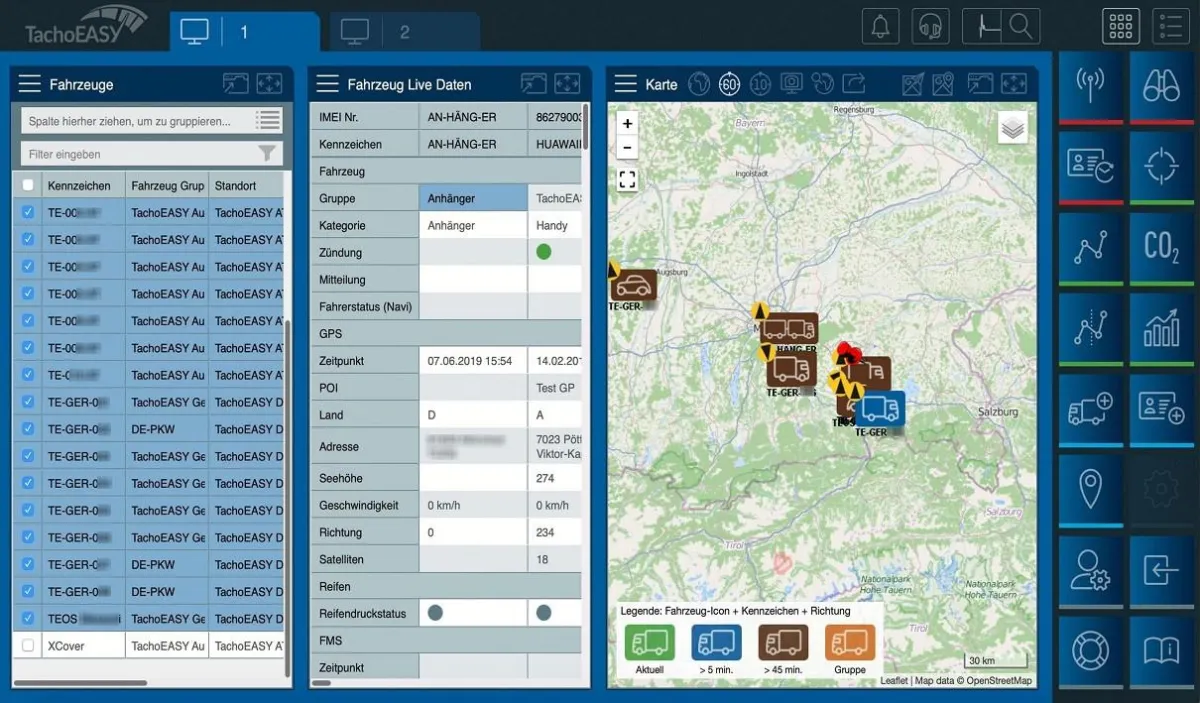Viewport: 1200px width, 703px height.
Task: Click the bar chart statistics tile
Action: coord(1161,328)
